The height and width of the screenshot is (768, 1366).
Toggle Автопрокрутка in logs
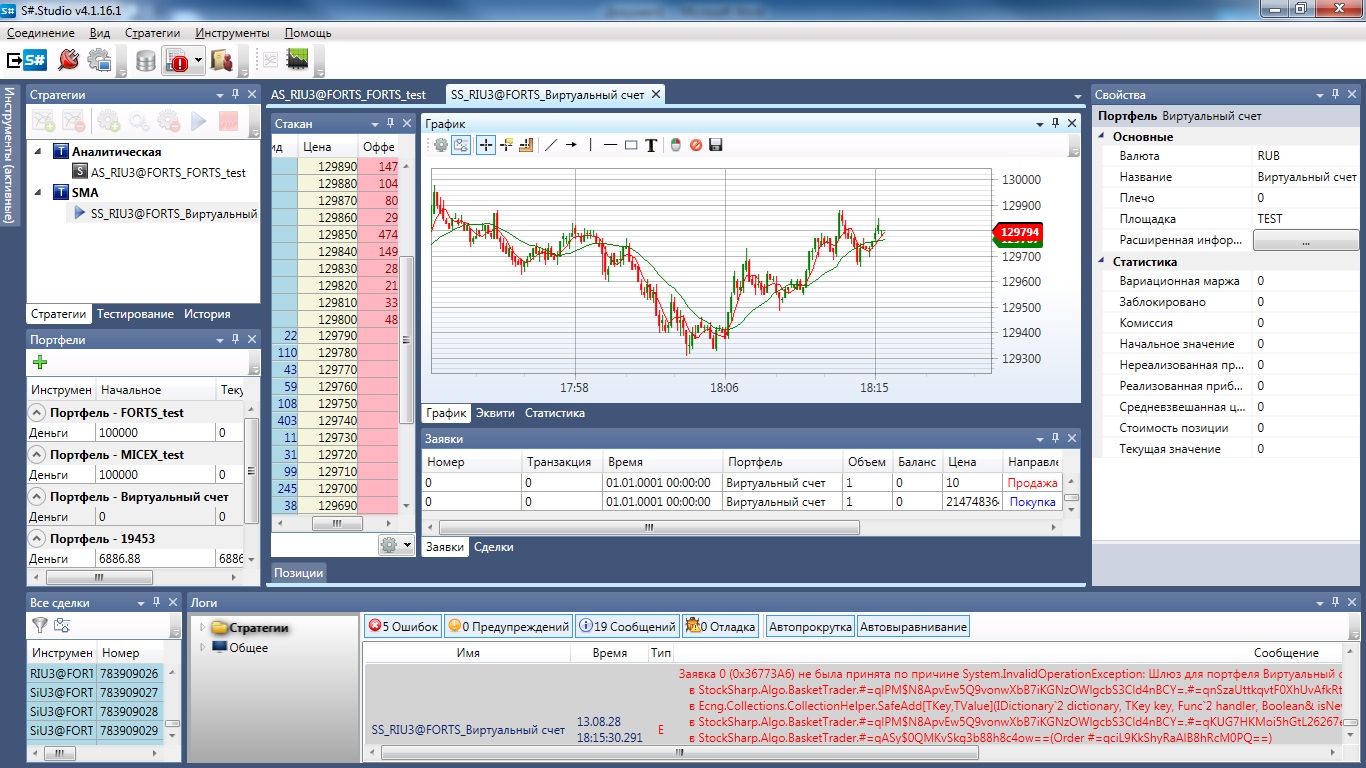point(810,627)
